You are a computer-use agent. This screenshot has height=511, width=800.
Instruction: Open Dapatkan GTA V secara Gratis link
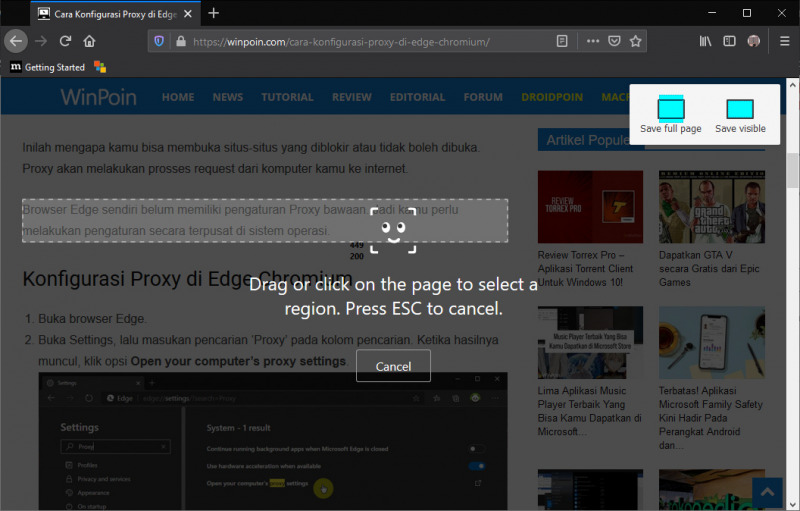709,269
